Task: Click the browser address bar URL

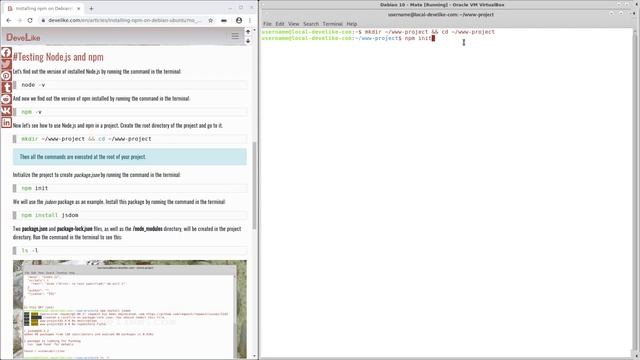Action: coord(124,20)
